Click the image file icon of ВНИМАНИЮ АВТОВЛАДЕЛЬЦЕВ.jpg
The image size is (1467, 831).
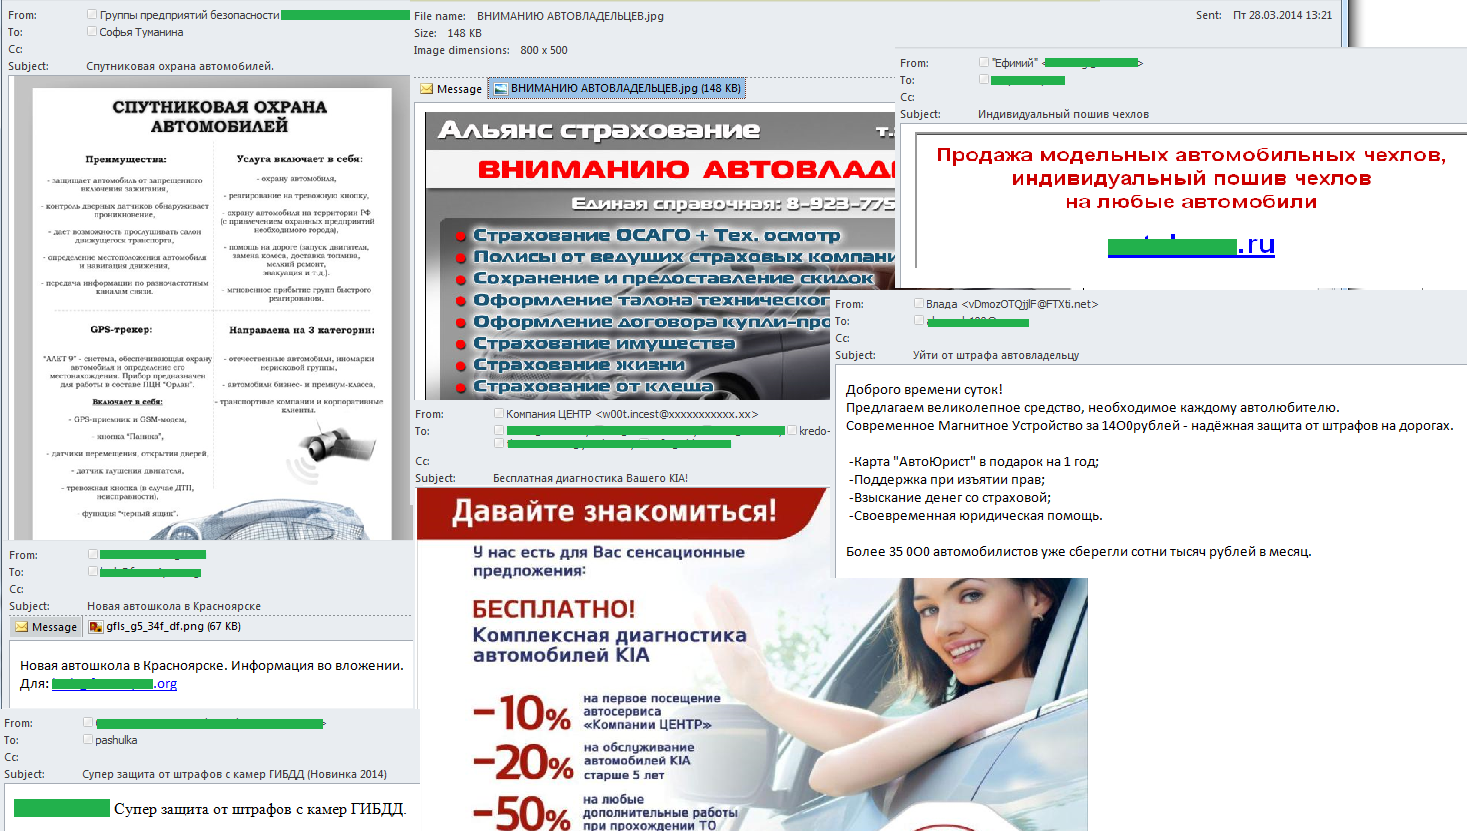click(x=501, y=88)
